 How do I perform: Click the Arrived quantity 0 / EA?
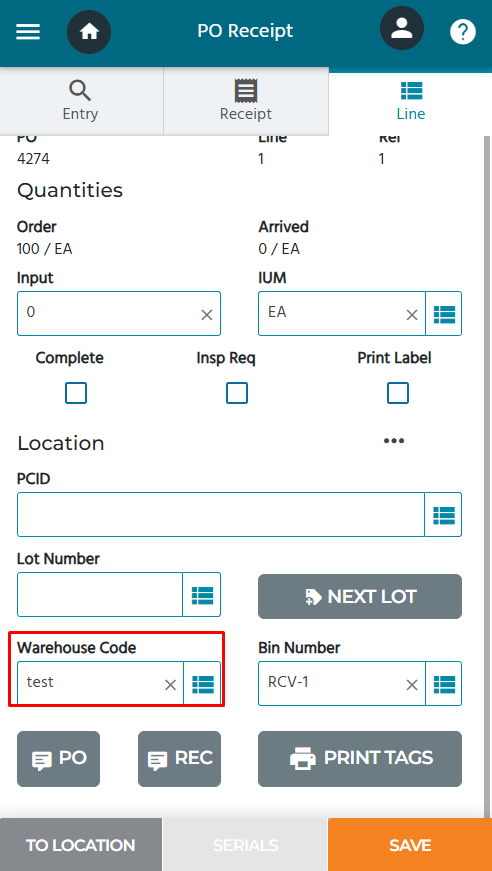point(279,249)
